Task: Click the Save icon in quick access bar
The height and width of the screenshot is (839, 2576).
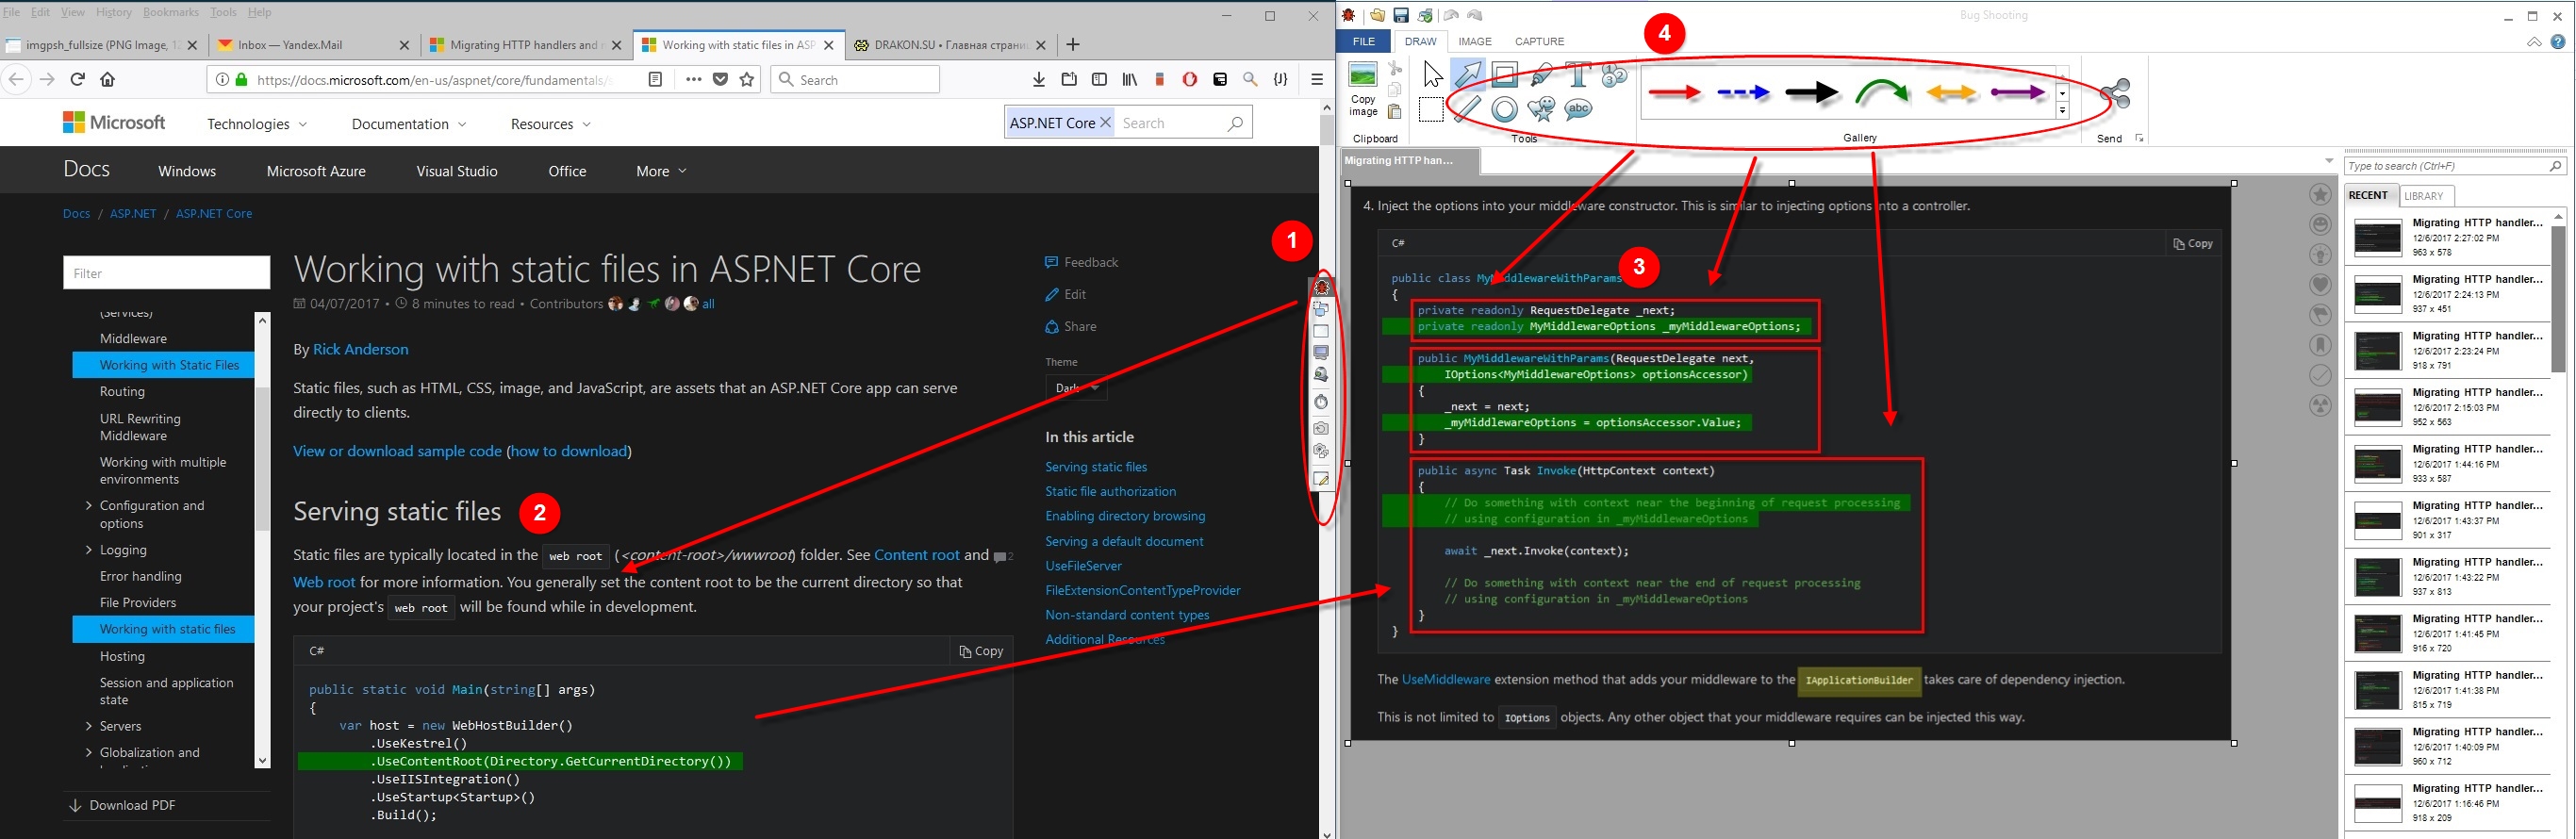Action: point(1401,15)
